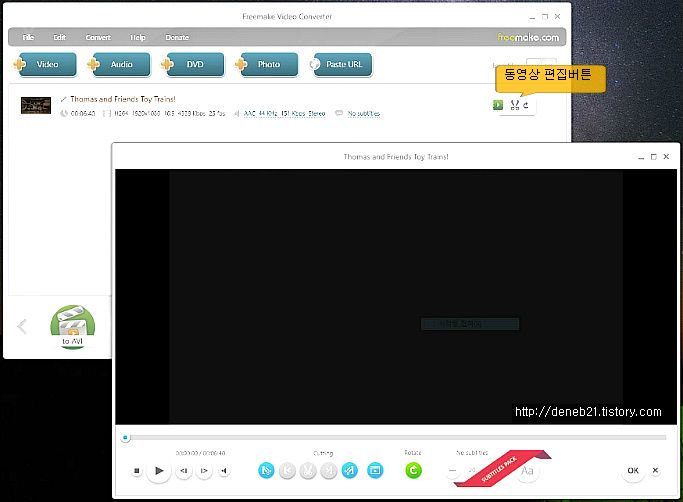Cut the selection with scissors icon

click(308, 471)
